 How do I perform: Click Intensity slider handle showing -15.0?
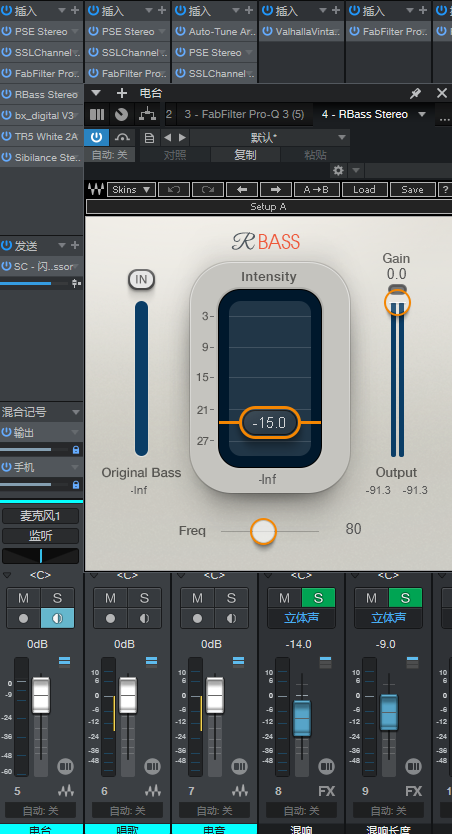tap(270, 423)
